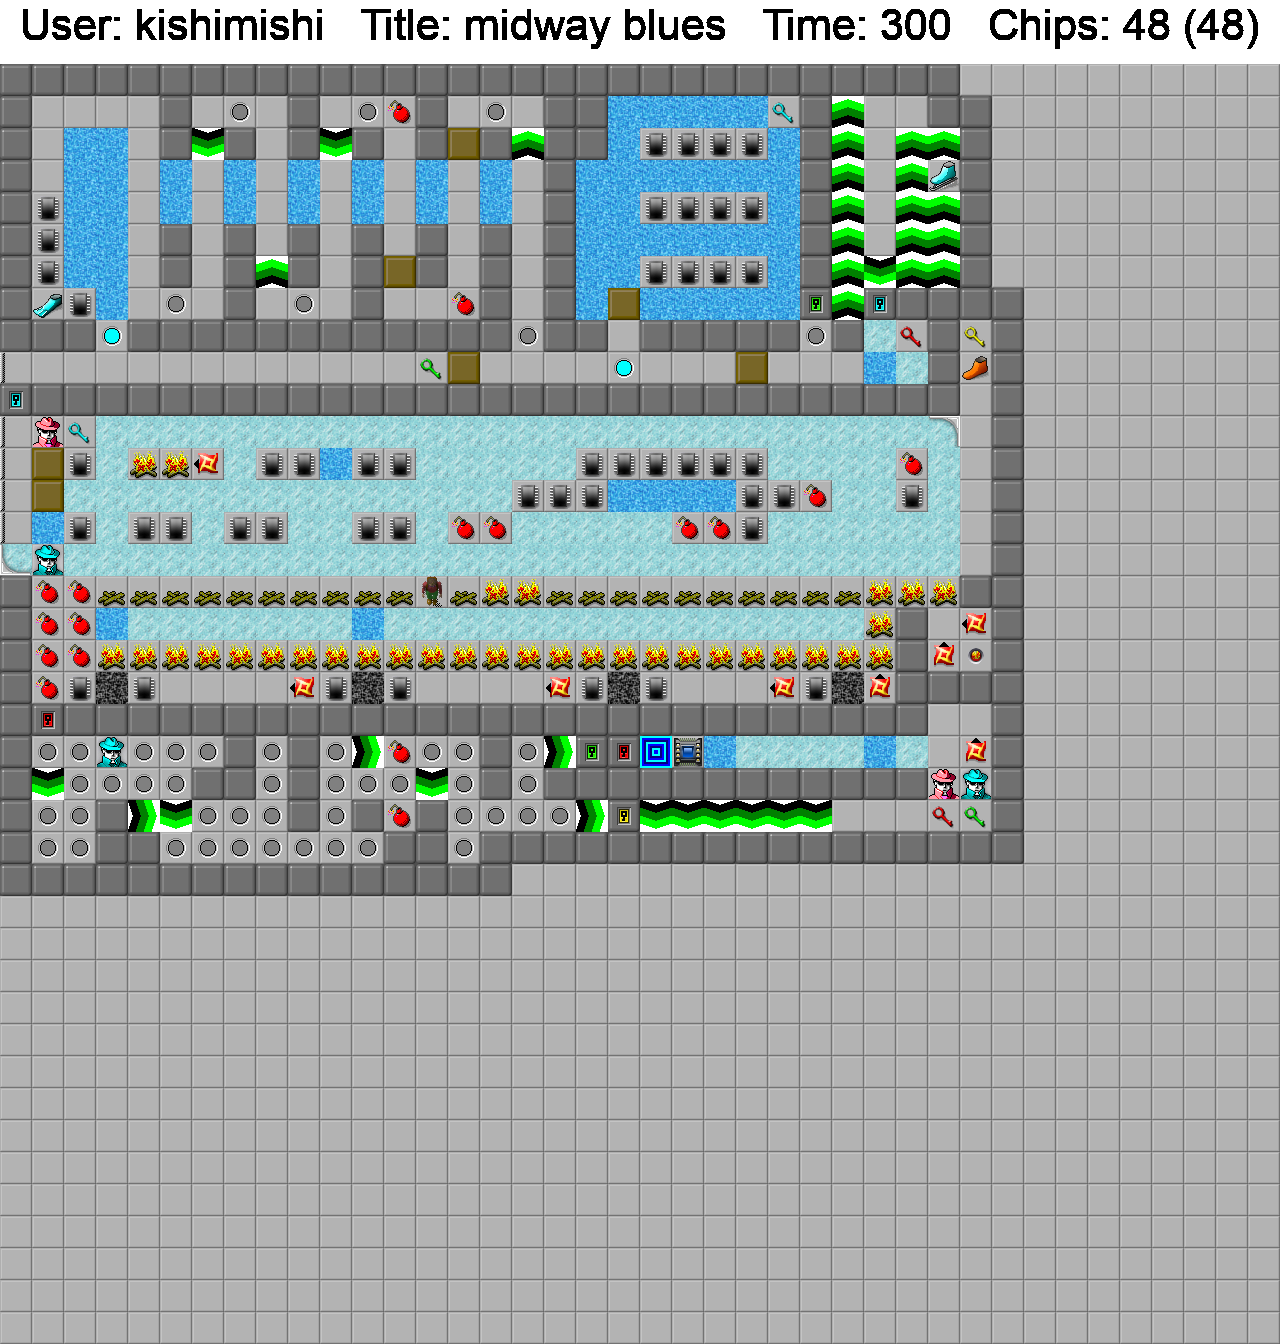The image size is (1280, 1344).
Task: Click the "Title: midway blues" header text
Action: 543,26
